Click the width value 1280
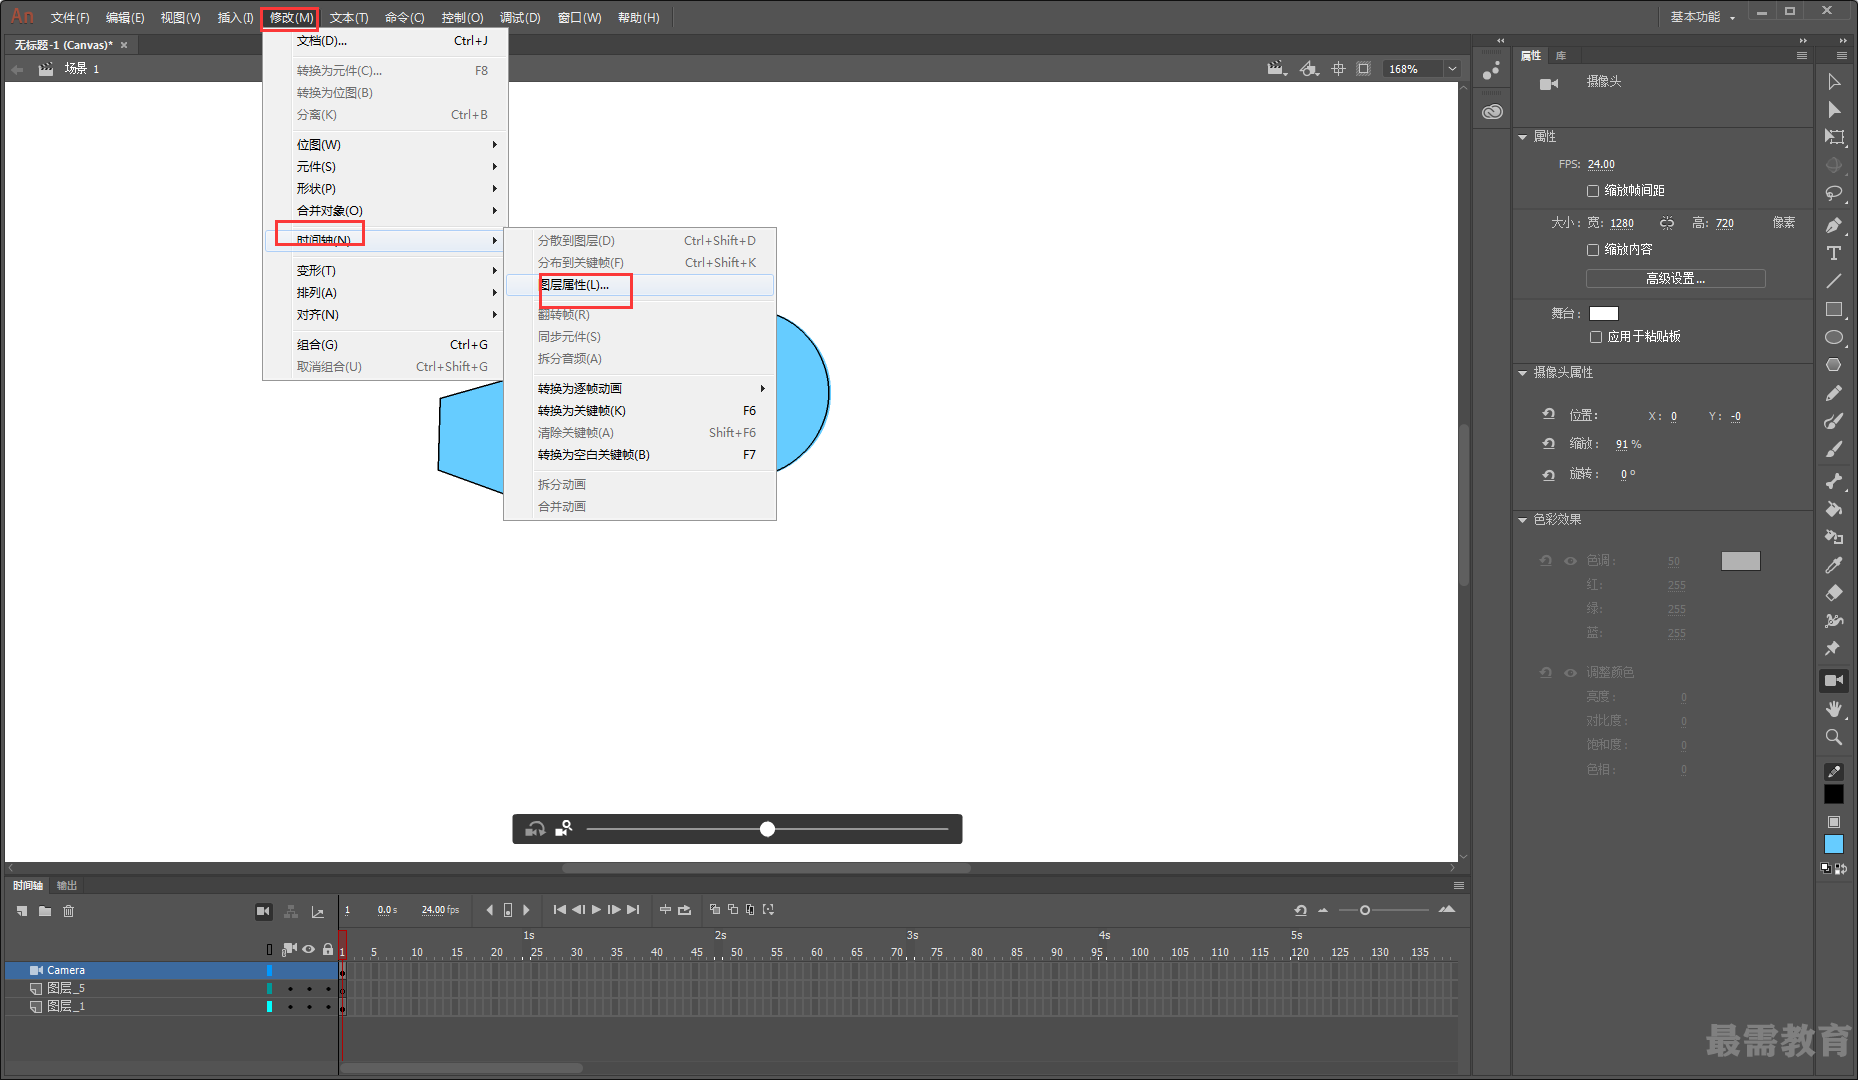 click(1622, 224)
